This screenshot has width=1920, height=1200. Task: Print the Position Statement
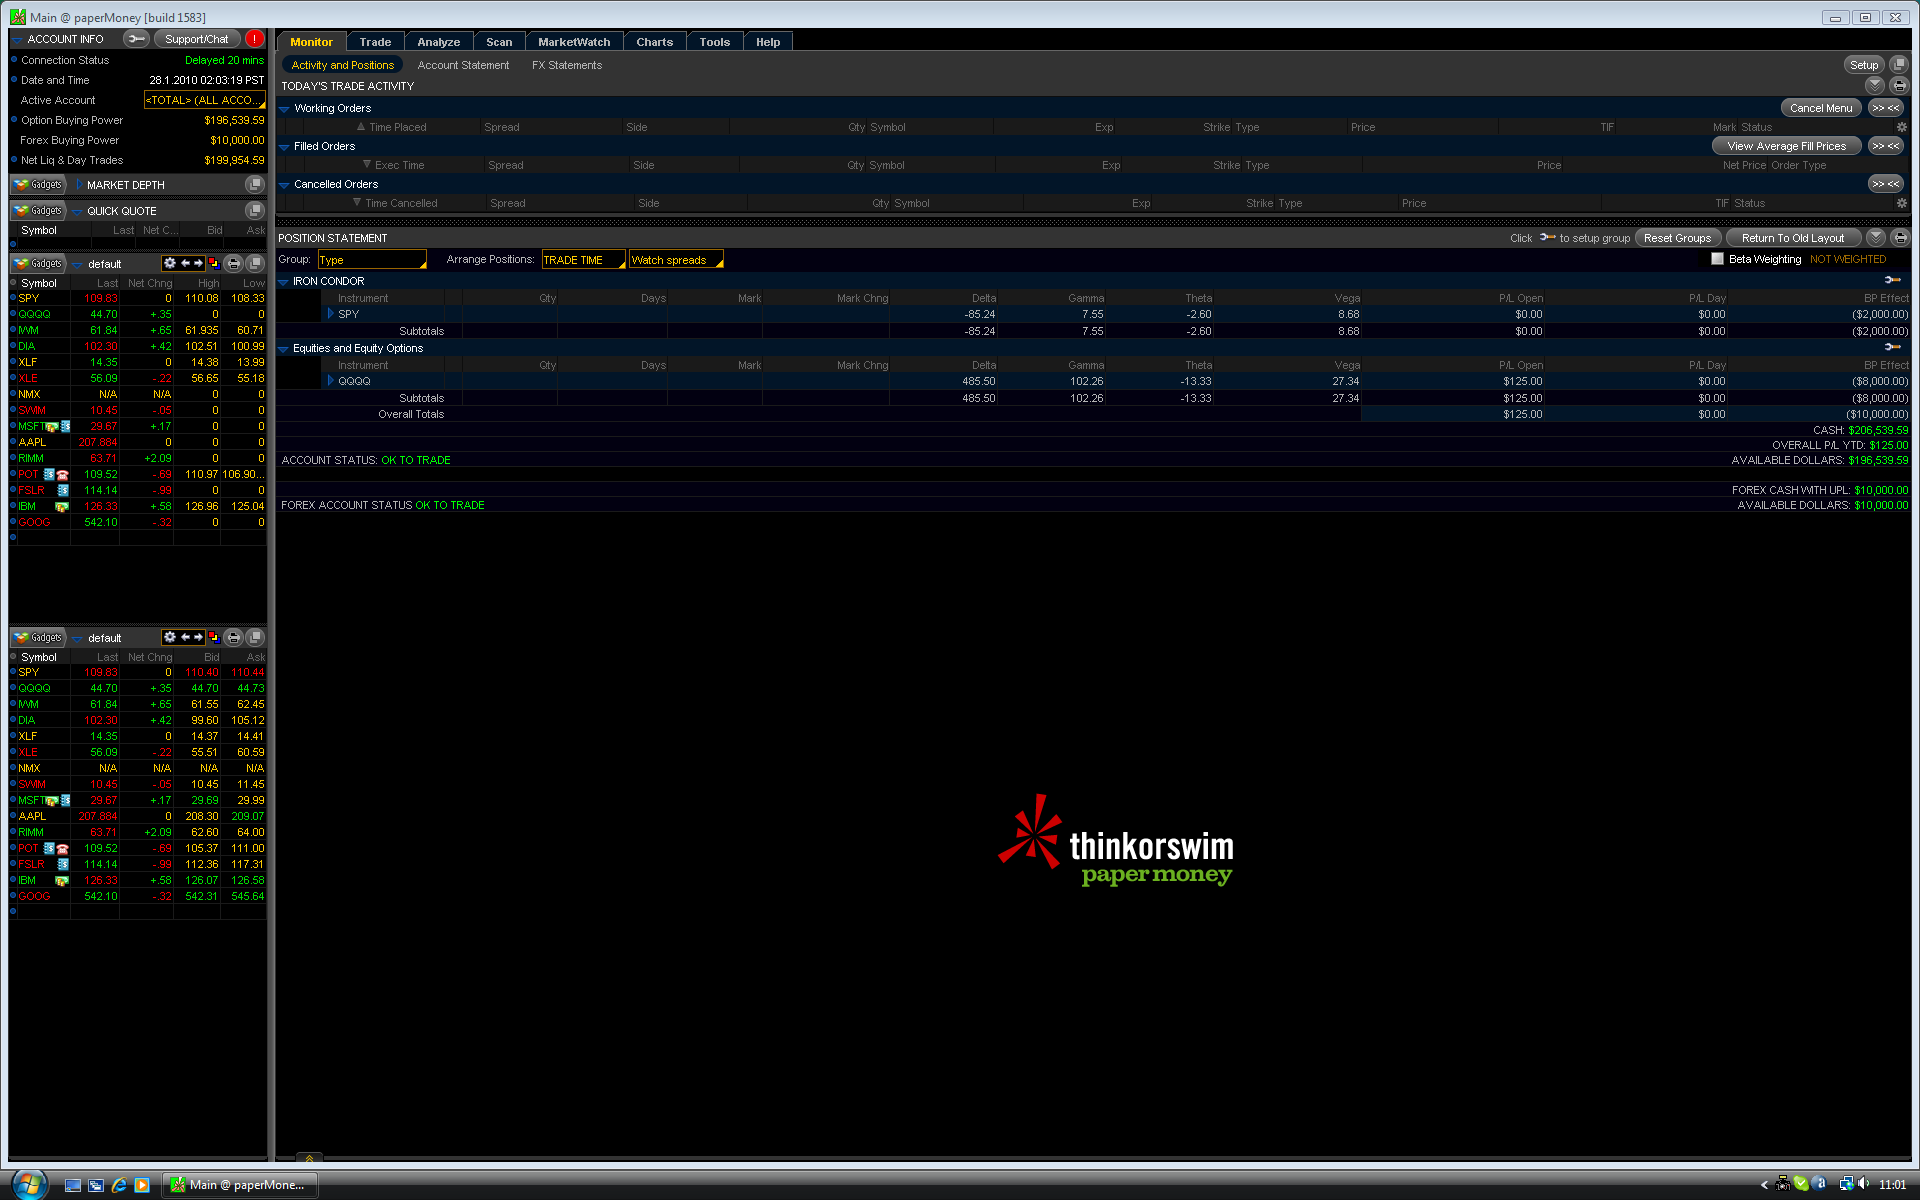pyautogui.click(x=1900, y=238)
